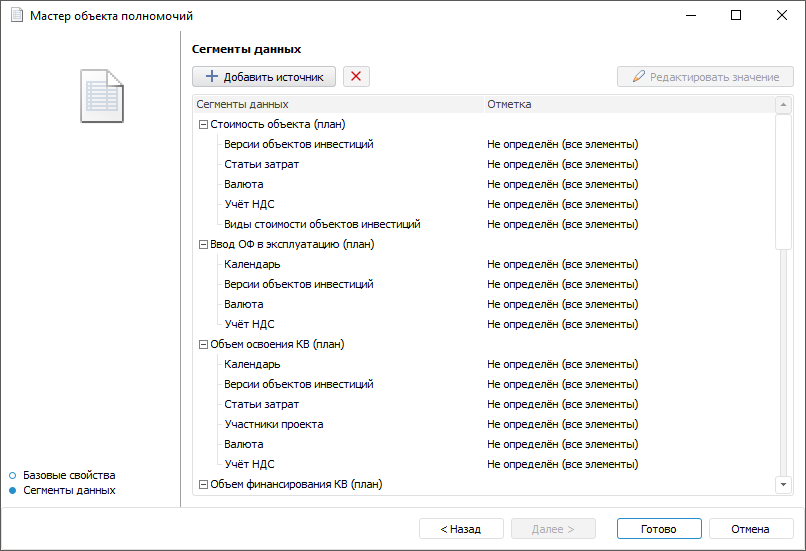Collapse the Ввод ОФ в эксплуатацию node
This screenshot has height=551, width=806.
point(203,245)
